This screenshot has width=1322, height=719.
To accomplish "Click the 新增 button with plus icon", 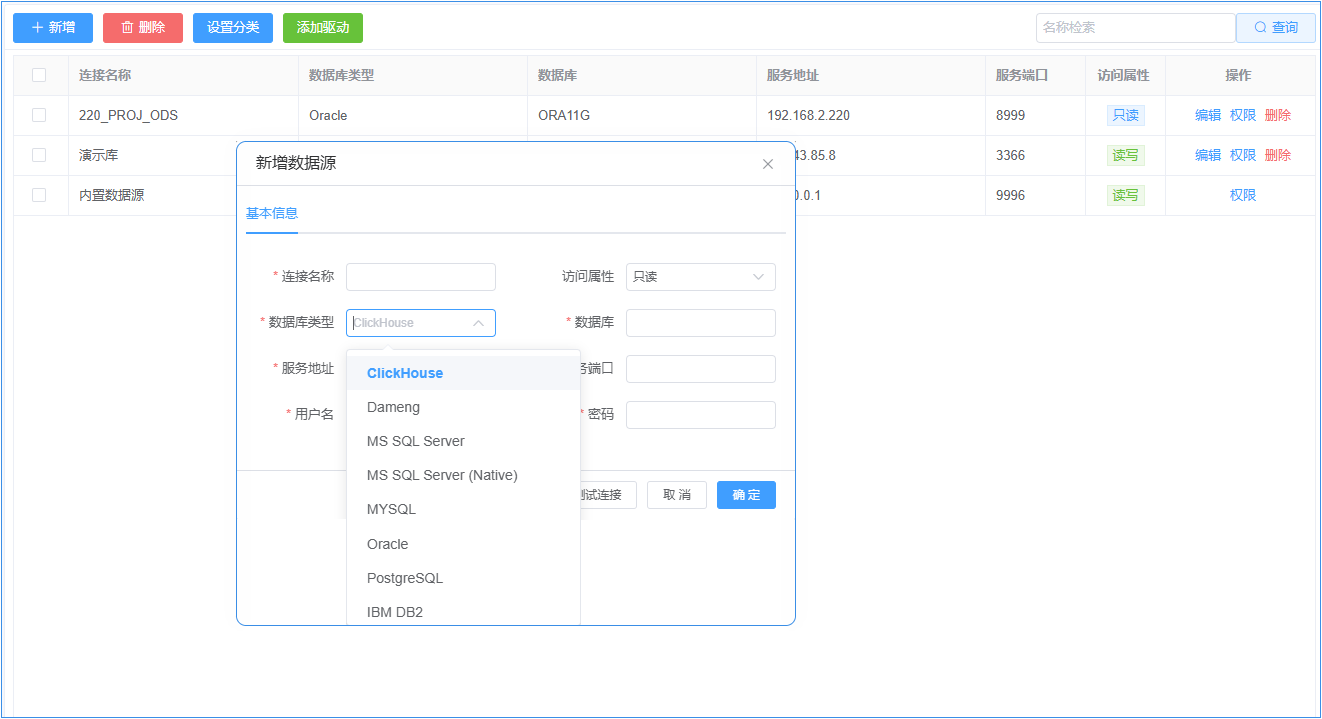I will click(x=53, y=28).
